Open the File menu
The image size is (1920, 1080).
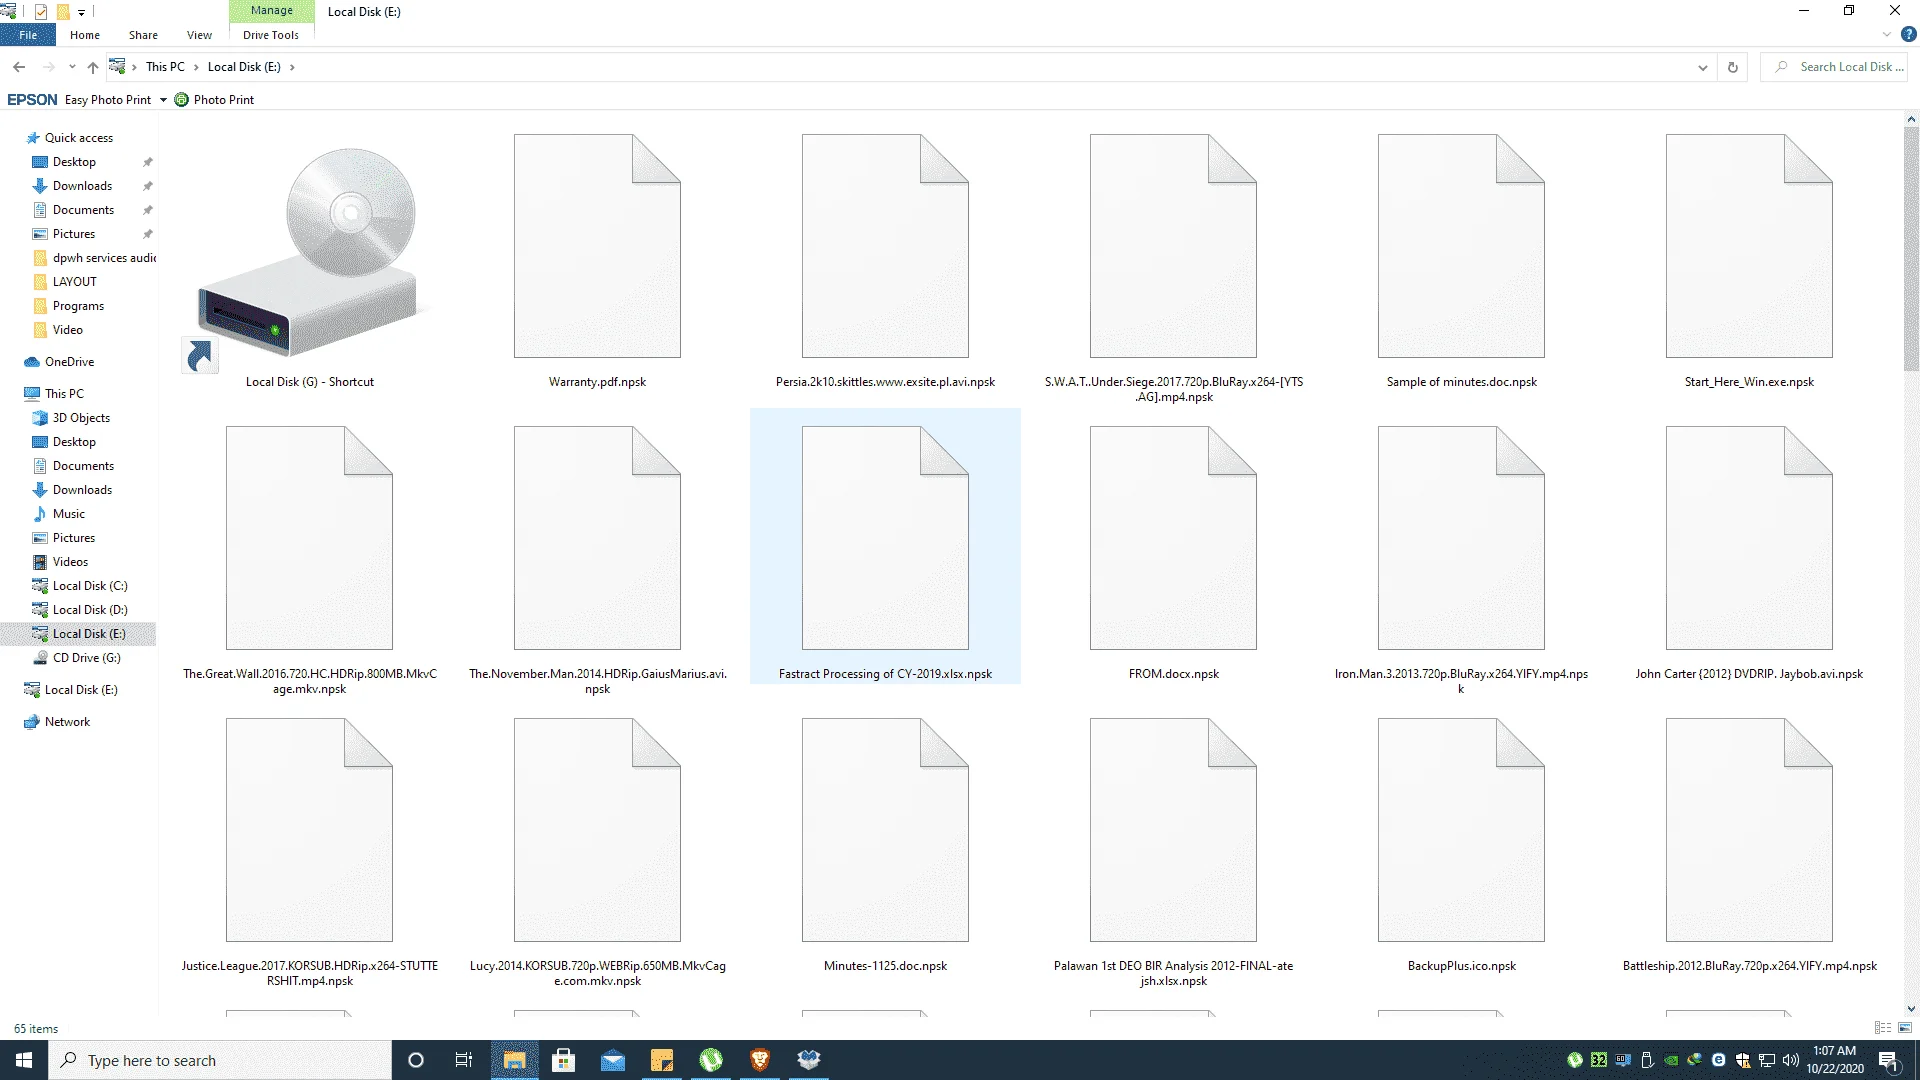[x=28, y=35]
